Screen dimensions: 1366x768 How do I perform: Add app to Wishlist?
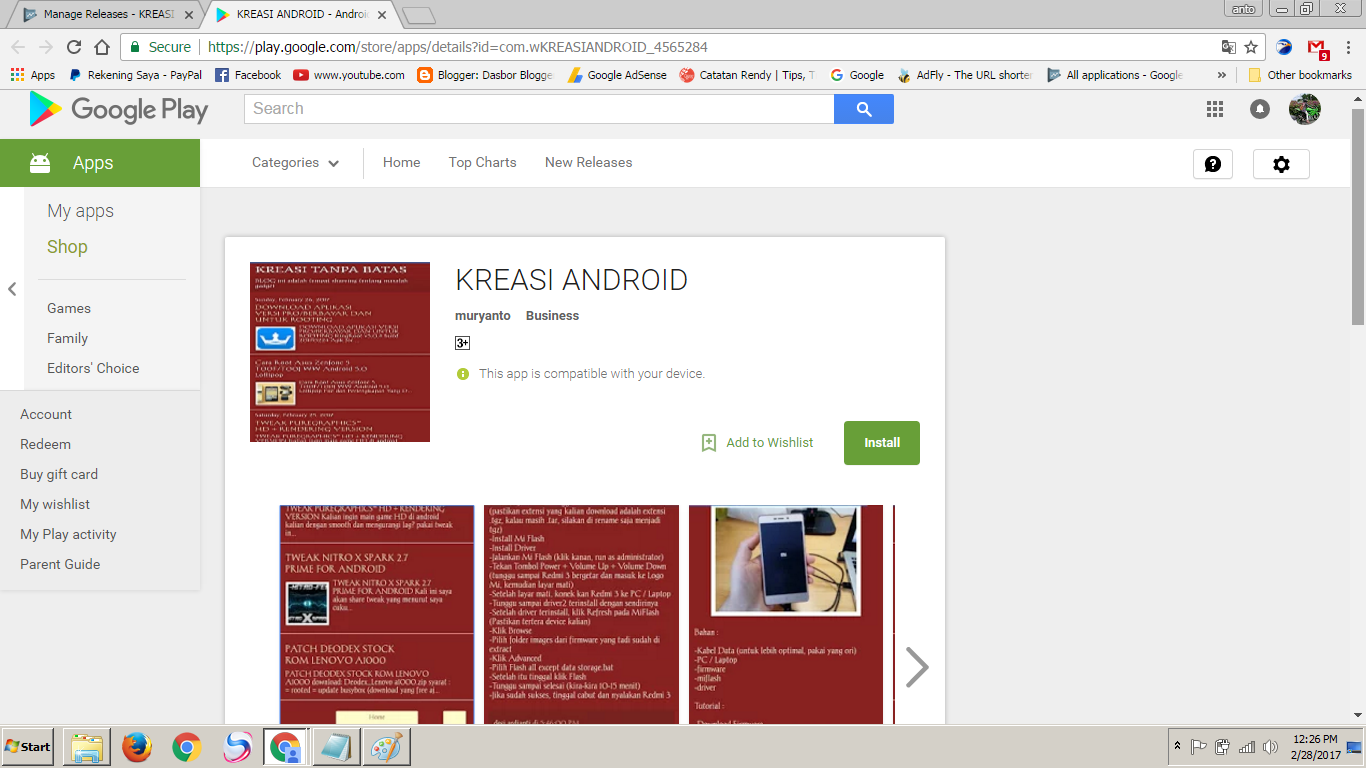(x=757, y=443)
